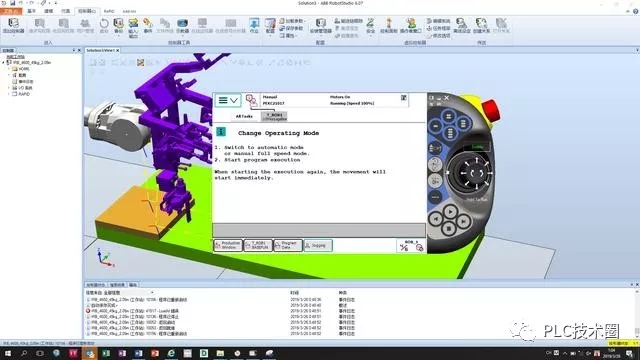Click the stop button on the virtual FlexPendant
Screen dimensions: 640x360
pos(449,229)
